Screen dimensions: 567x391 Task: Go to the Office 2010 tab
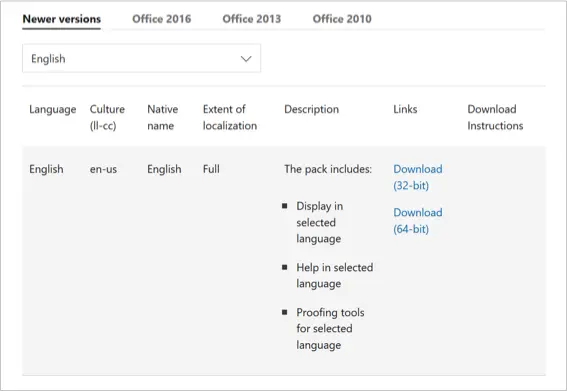click(342, 19)
